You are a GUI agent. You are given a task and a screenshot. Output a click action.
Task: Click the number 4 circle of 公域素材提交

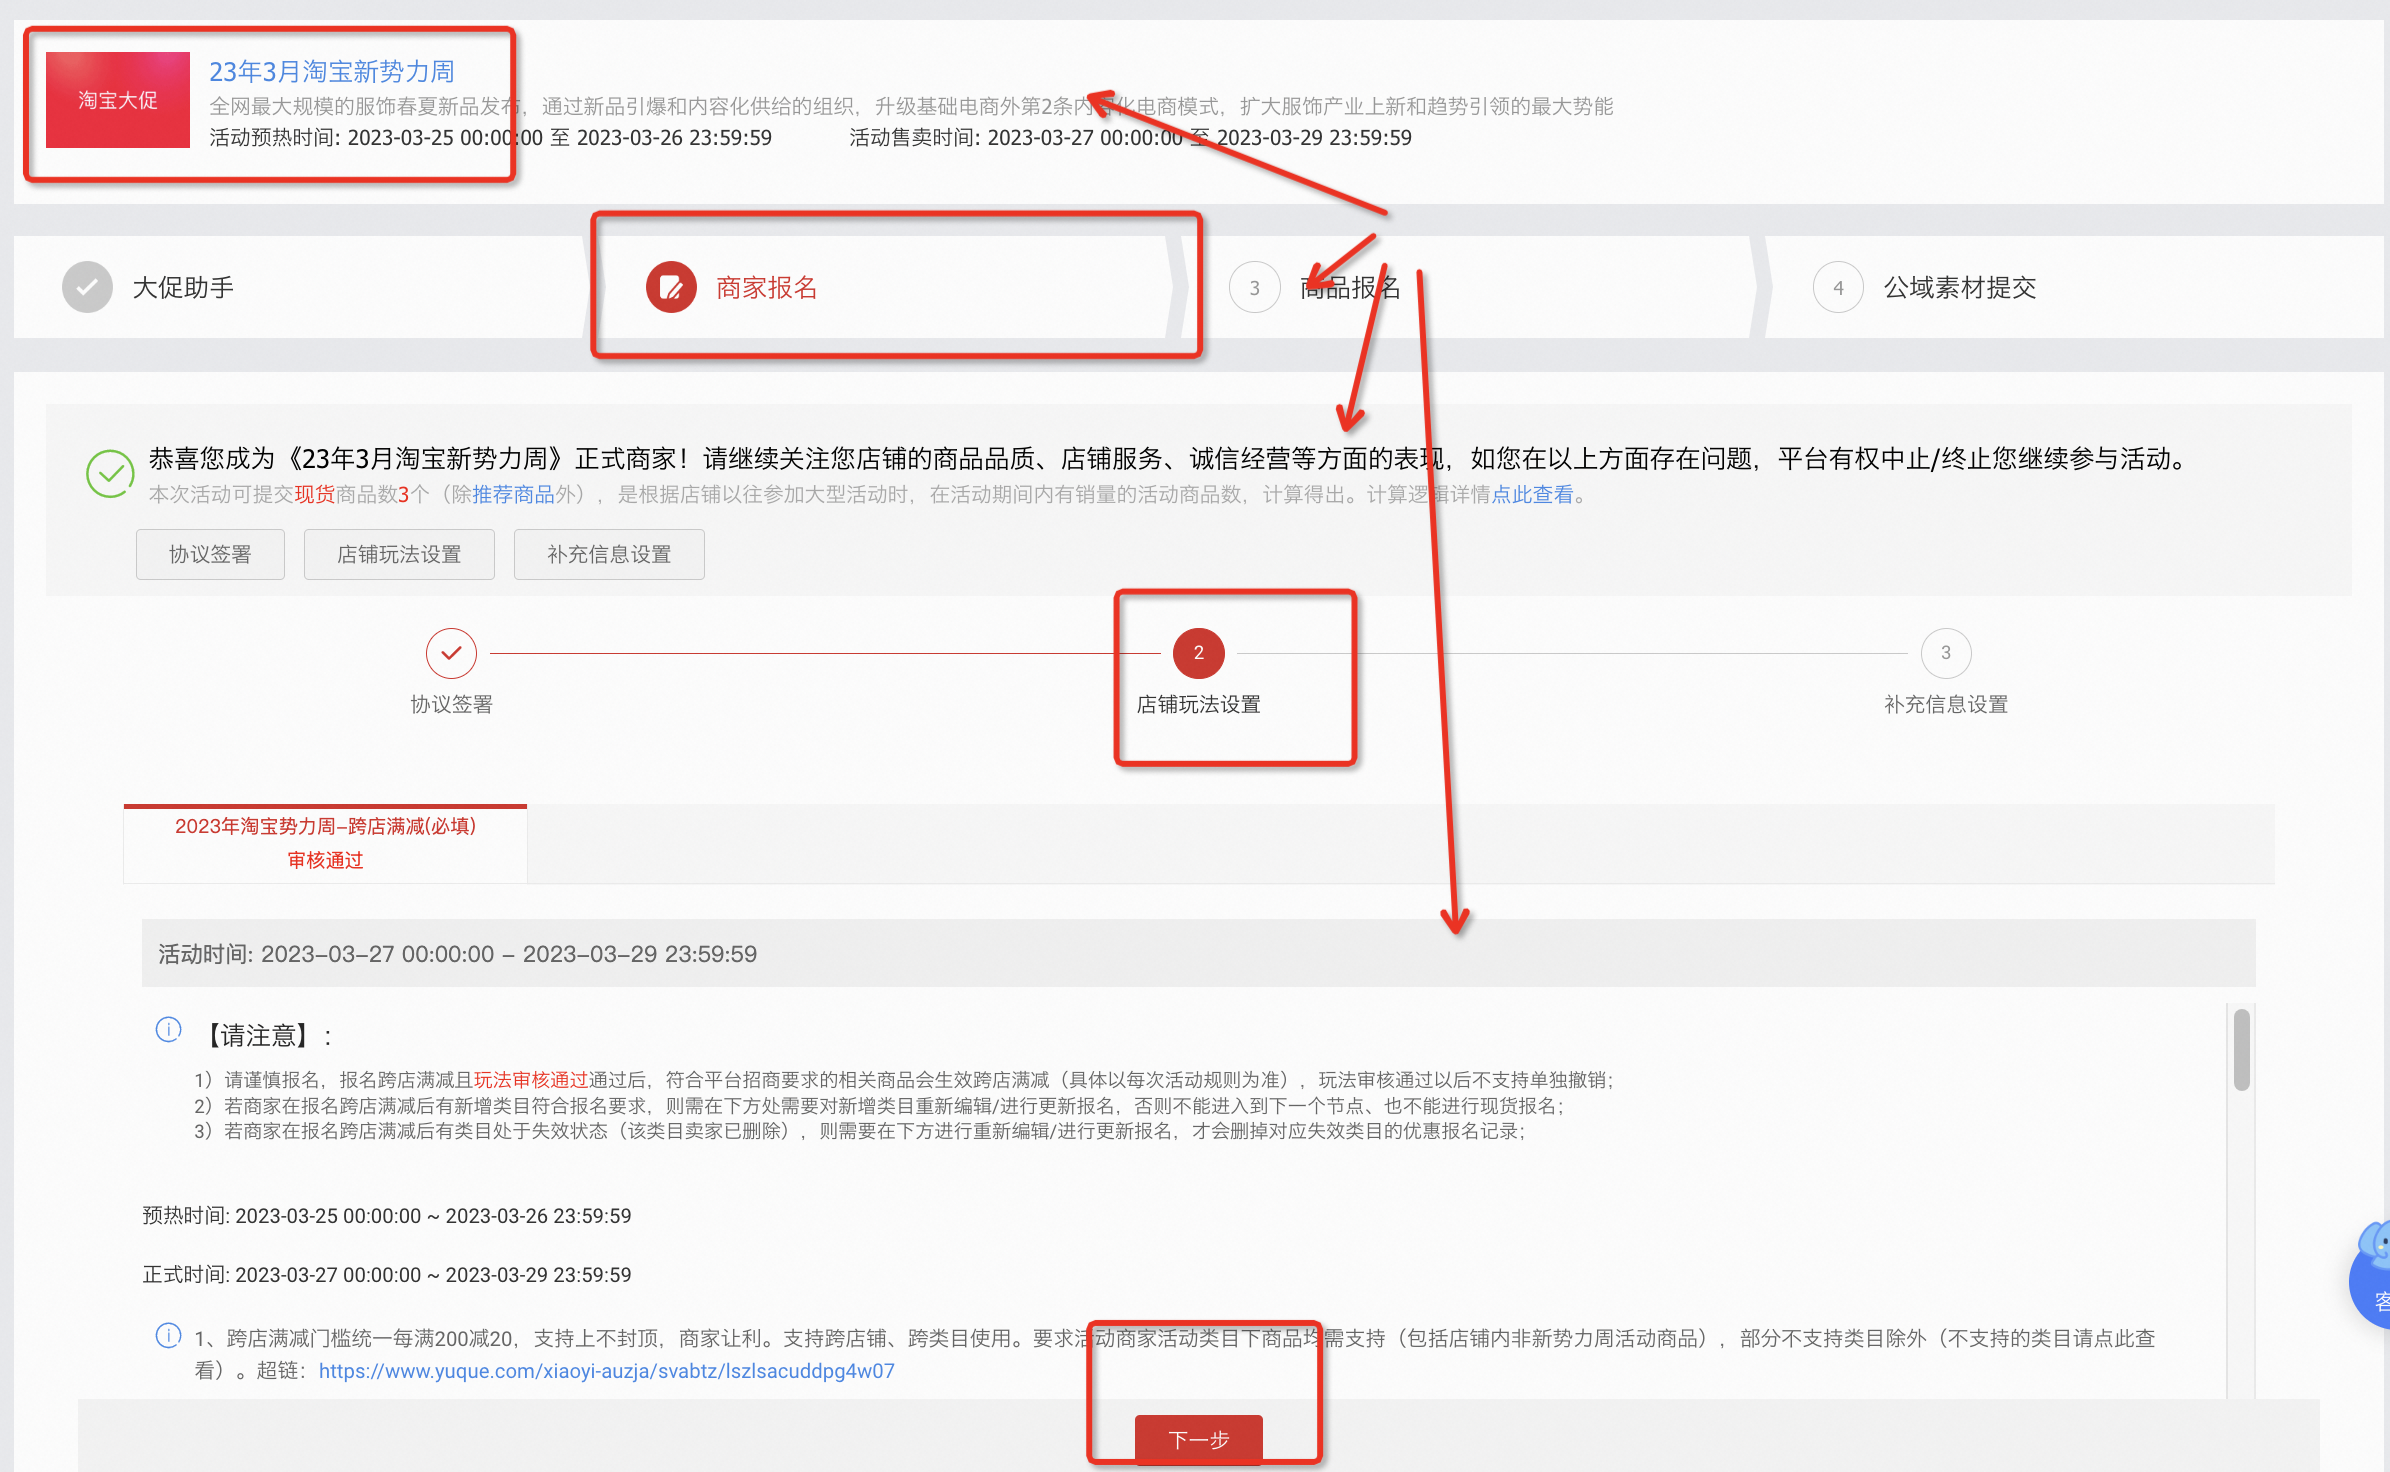click(x=1838, y=288)
